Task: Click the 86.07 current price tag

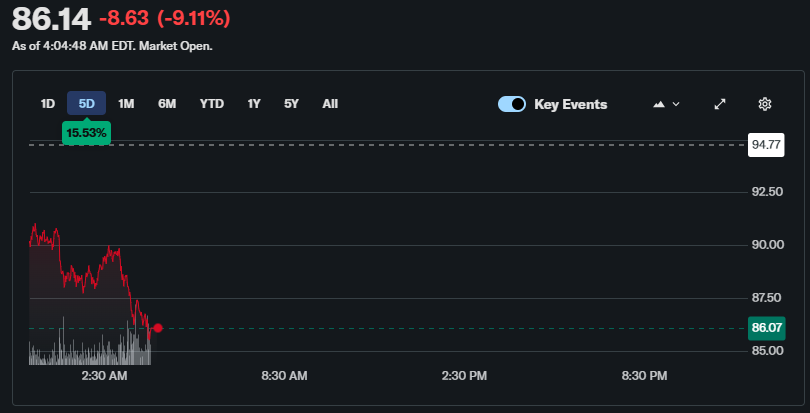Action: coord(766,327)
